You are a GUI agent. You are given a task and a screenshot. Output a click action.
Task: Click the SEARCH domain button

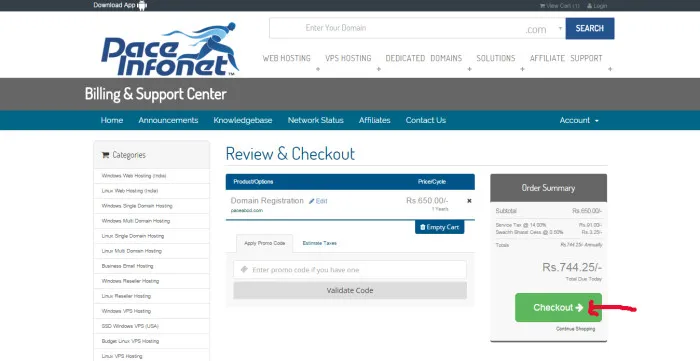590,28
